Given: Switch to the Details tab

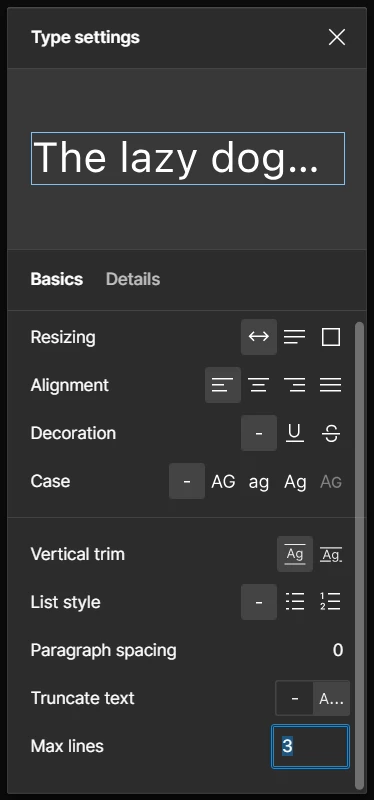Looking at the screenshot, I should coord(133,279).
